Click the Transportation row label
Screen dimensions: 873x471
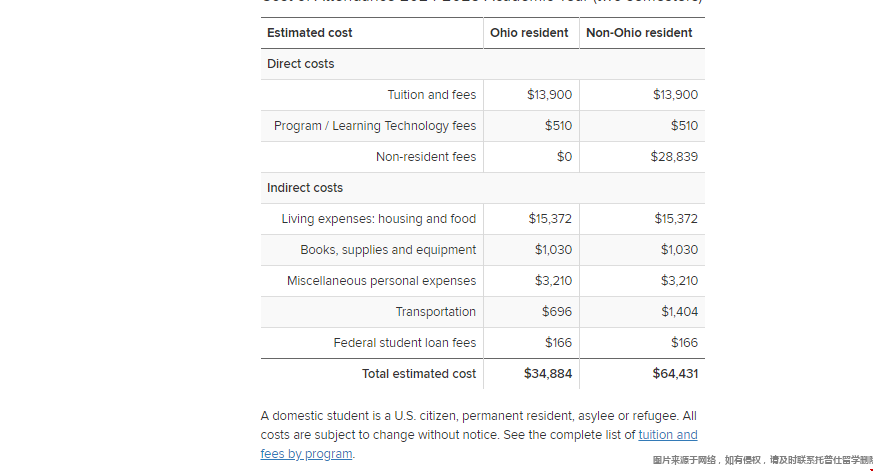coord(436,312)
